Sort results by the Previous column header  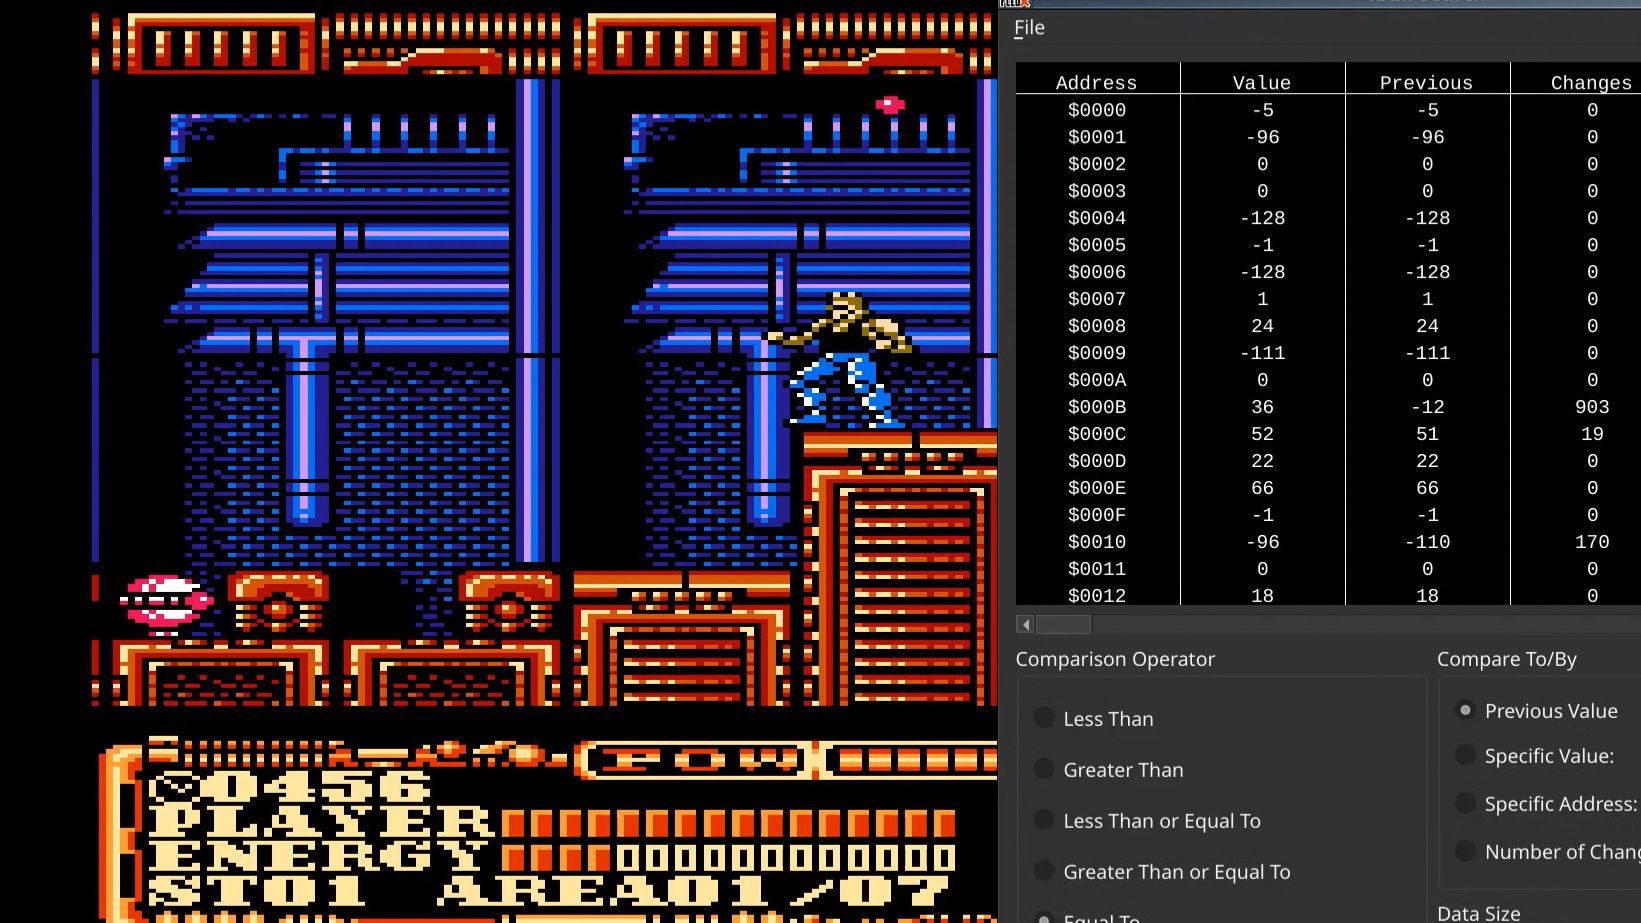click(x=1426, y=82)
